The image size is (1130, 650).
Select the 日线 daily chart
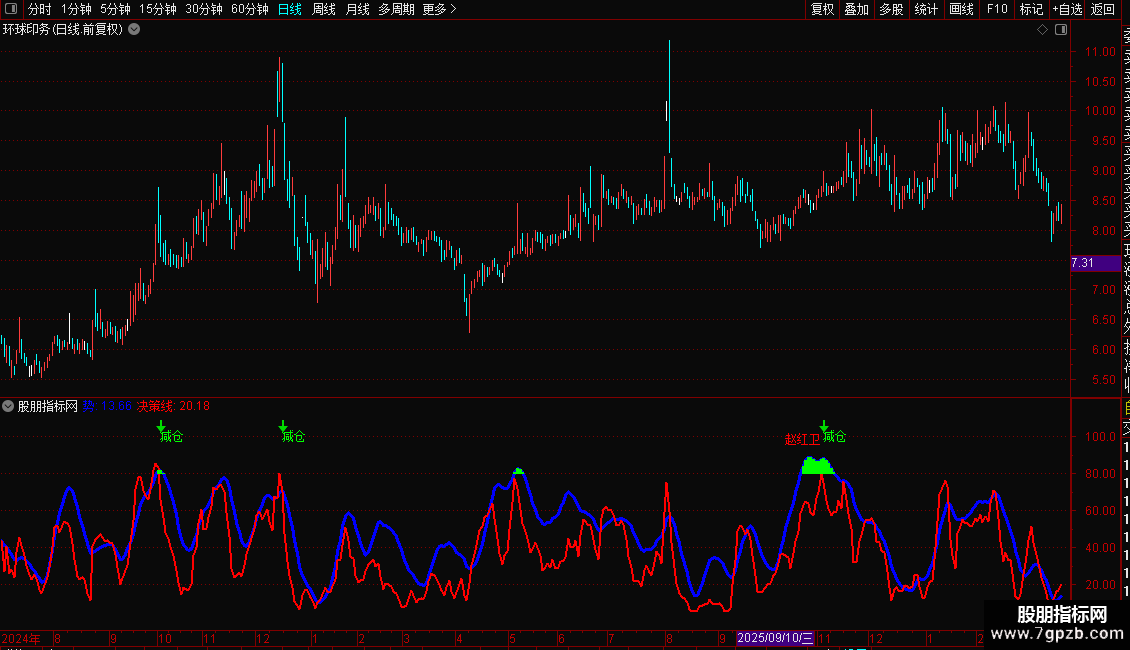290,9
